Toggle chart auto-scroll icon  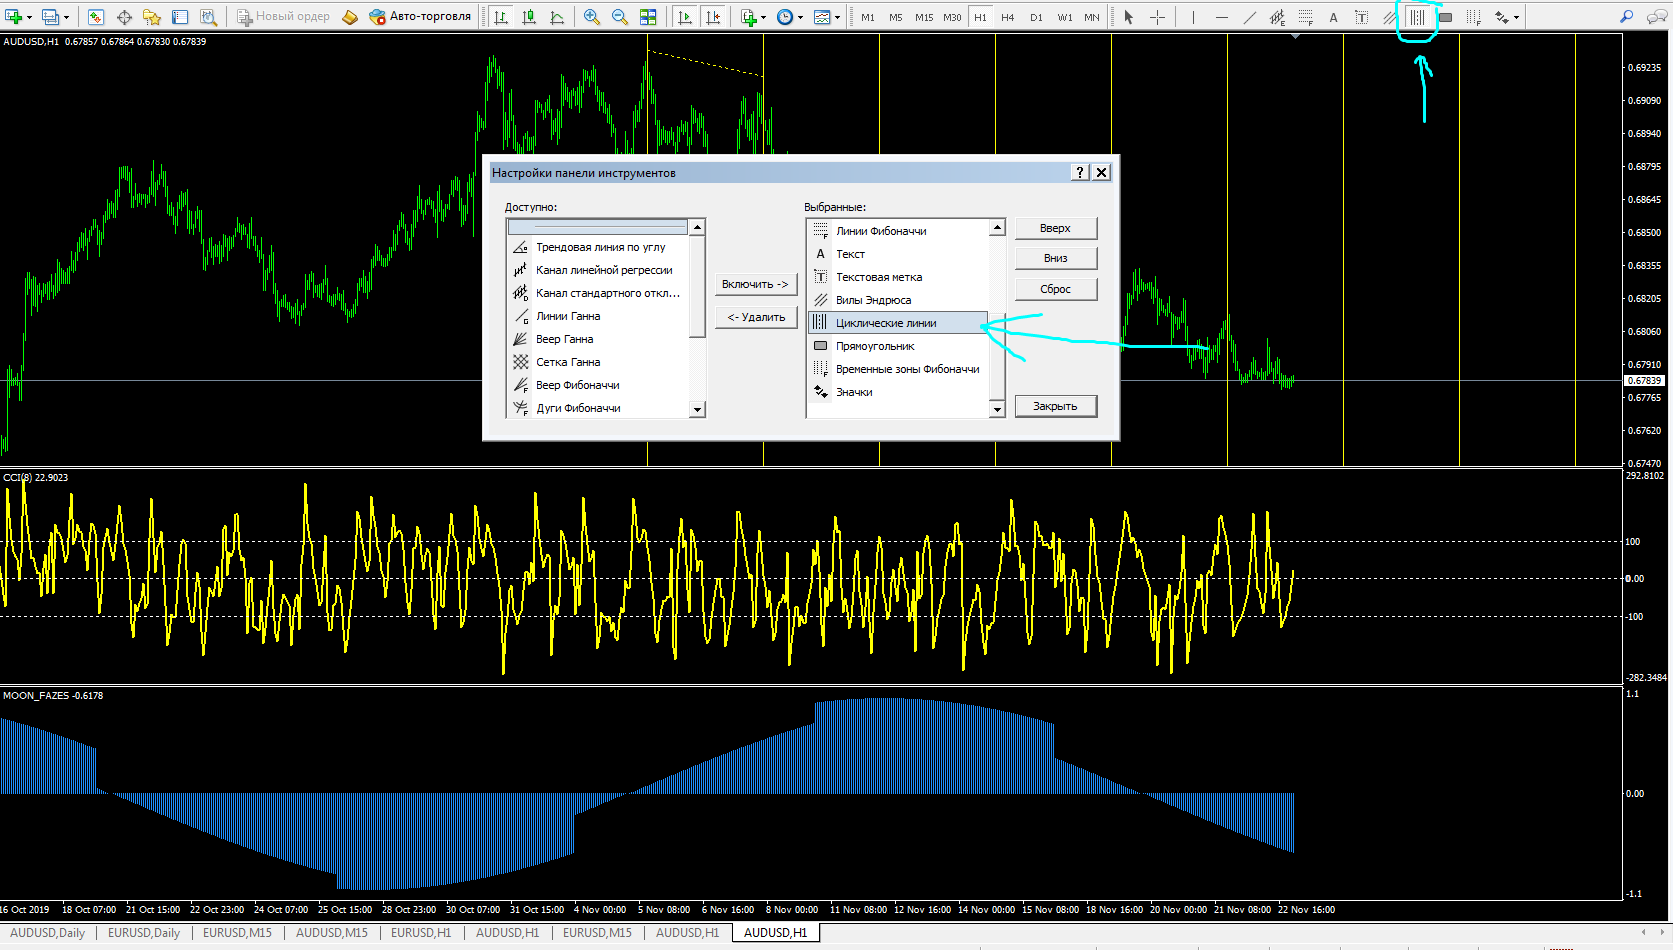685,17
